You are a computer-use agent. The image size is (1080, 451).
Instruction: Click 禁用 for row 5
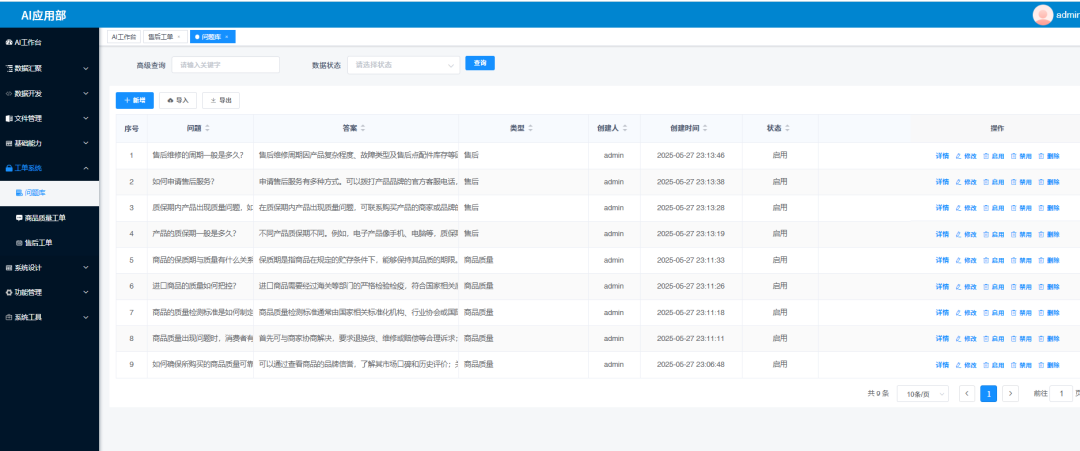point(1021,260)
